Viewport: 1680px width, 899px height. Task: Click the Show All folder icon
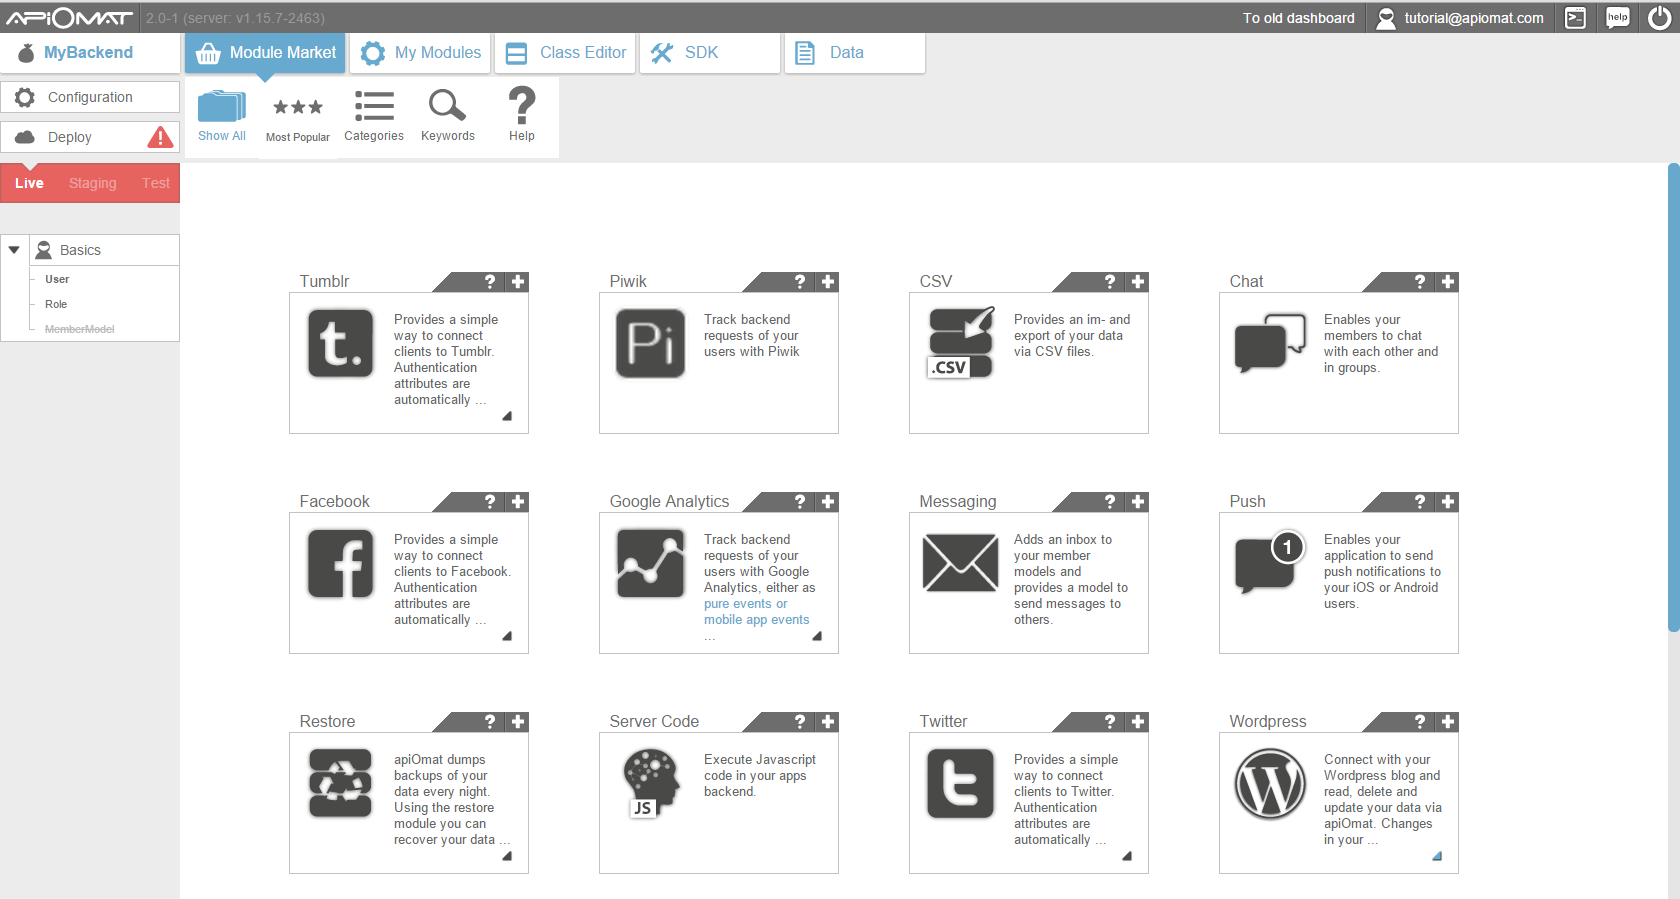(221, 107)
